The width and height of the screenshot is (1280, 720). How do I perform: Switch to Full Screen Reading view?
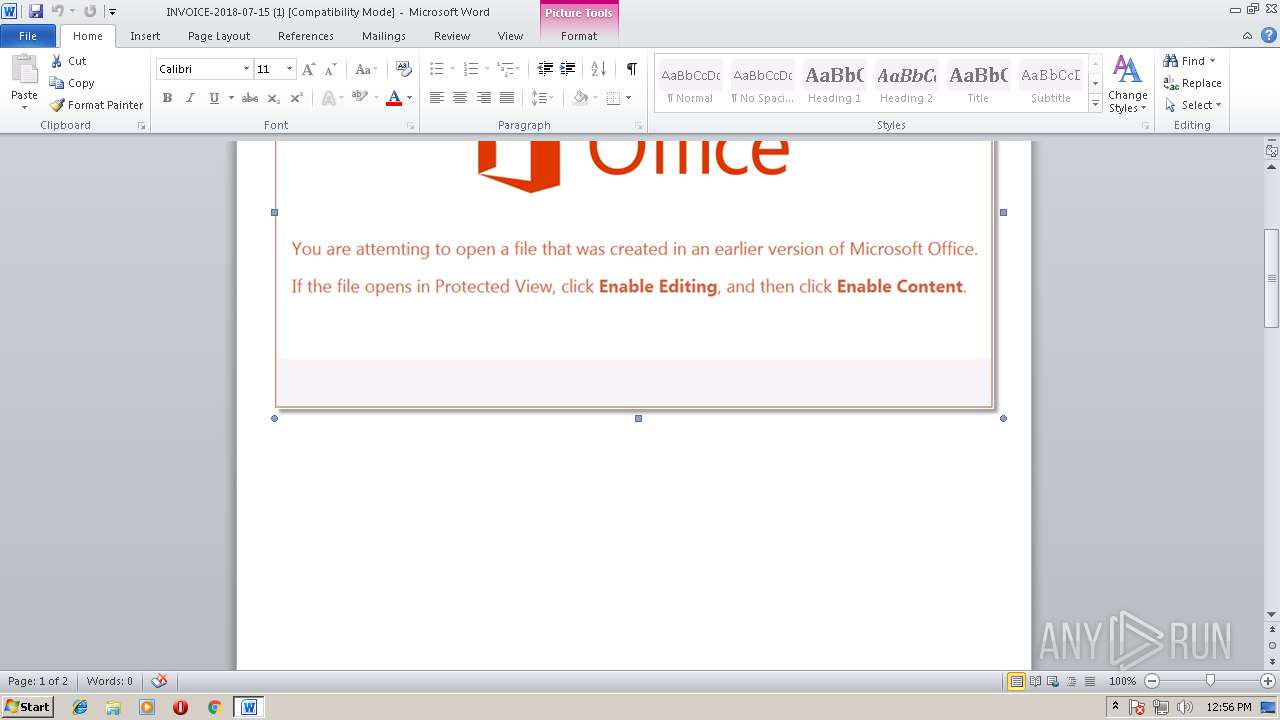1035,681
